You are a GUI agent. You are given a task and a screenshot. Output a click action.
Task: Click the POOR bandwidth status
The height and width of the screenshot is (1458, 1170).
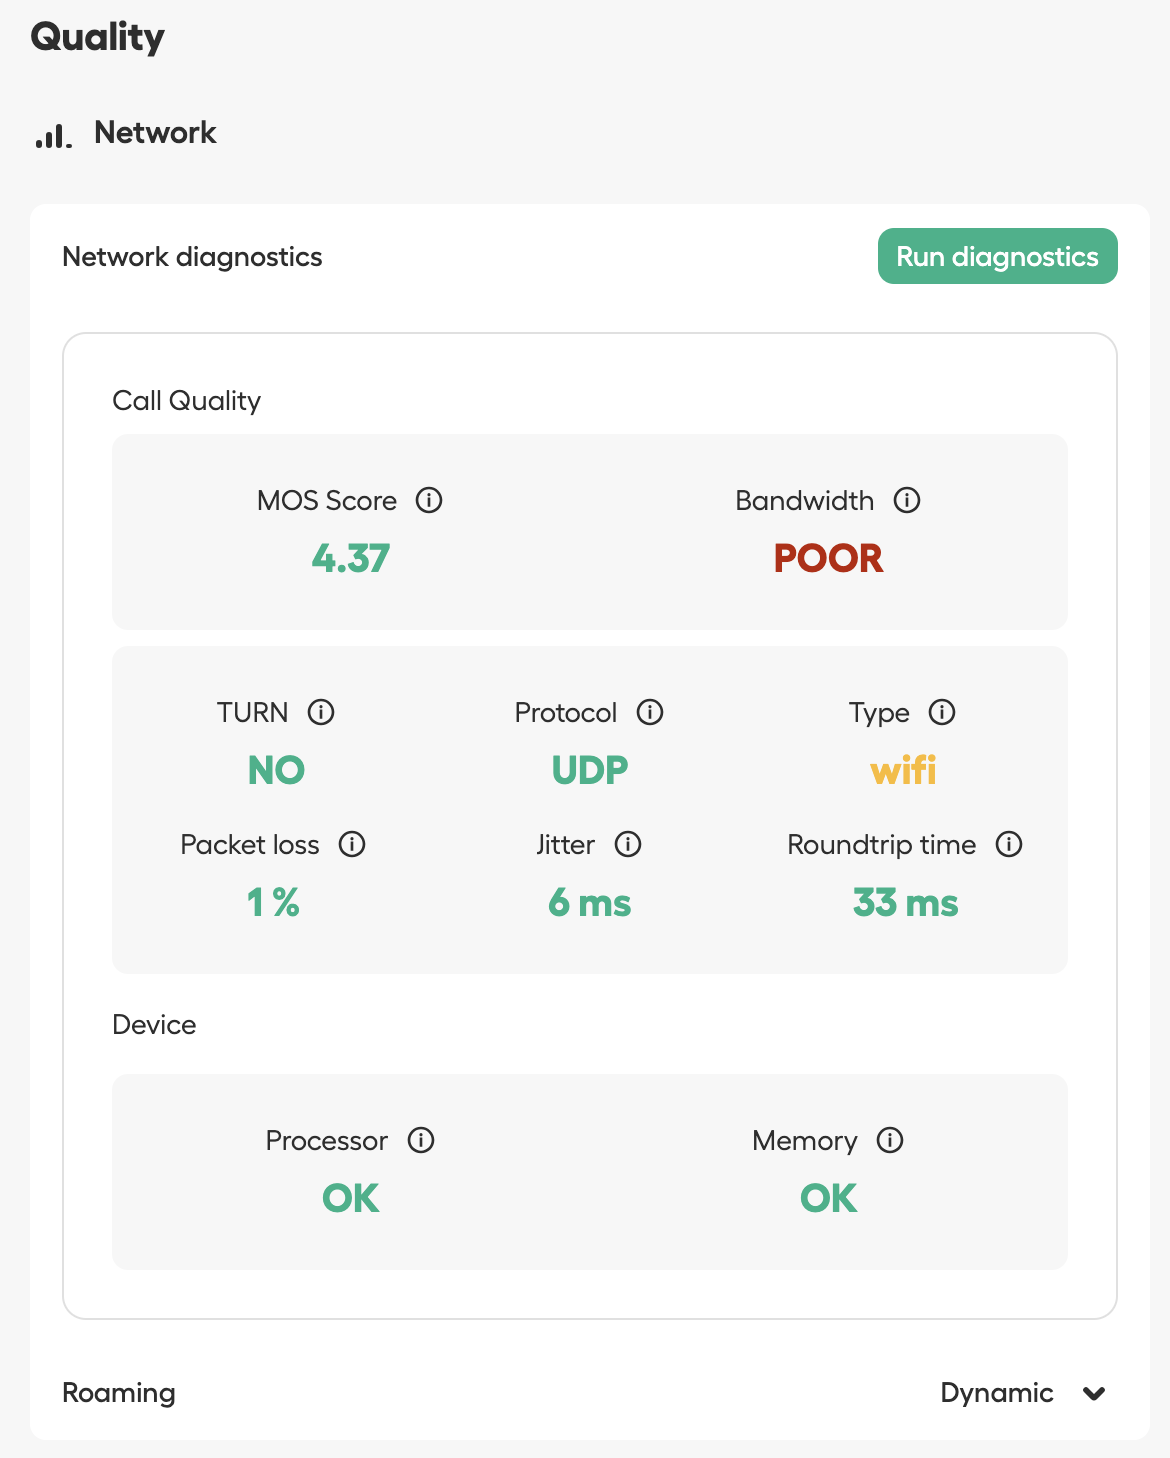point(828,558)
